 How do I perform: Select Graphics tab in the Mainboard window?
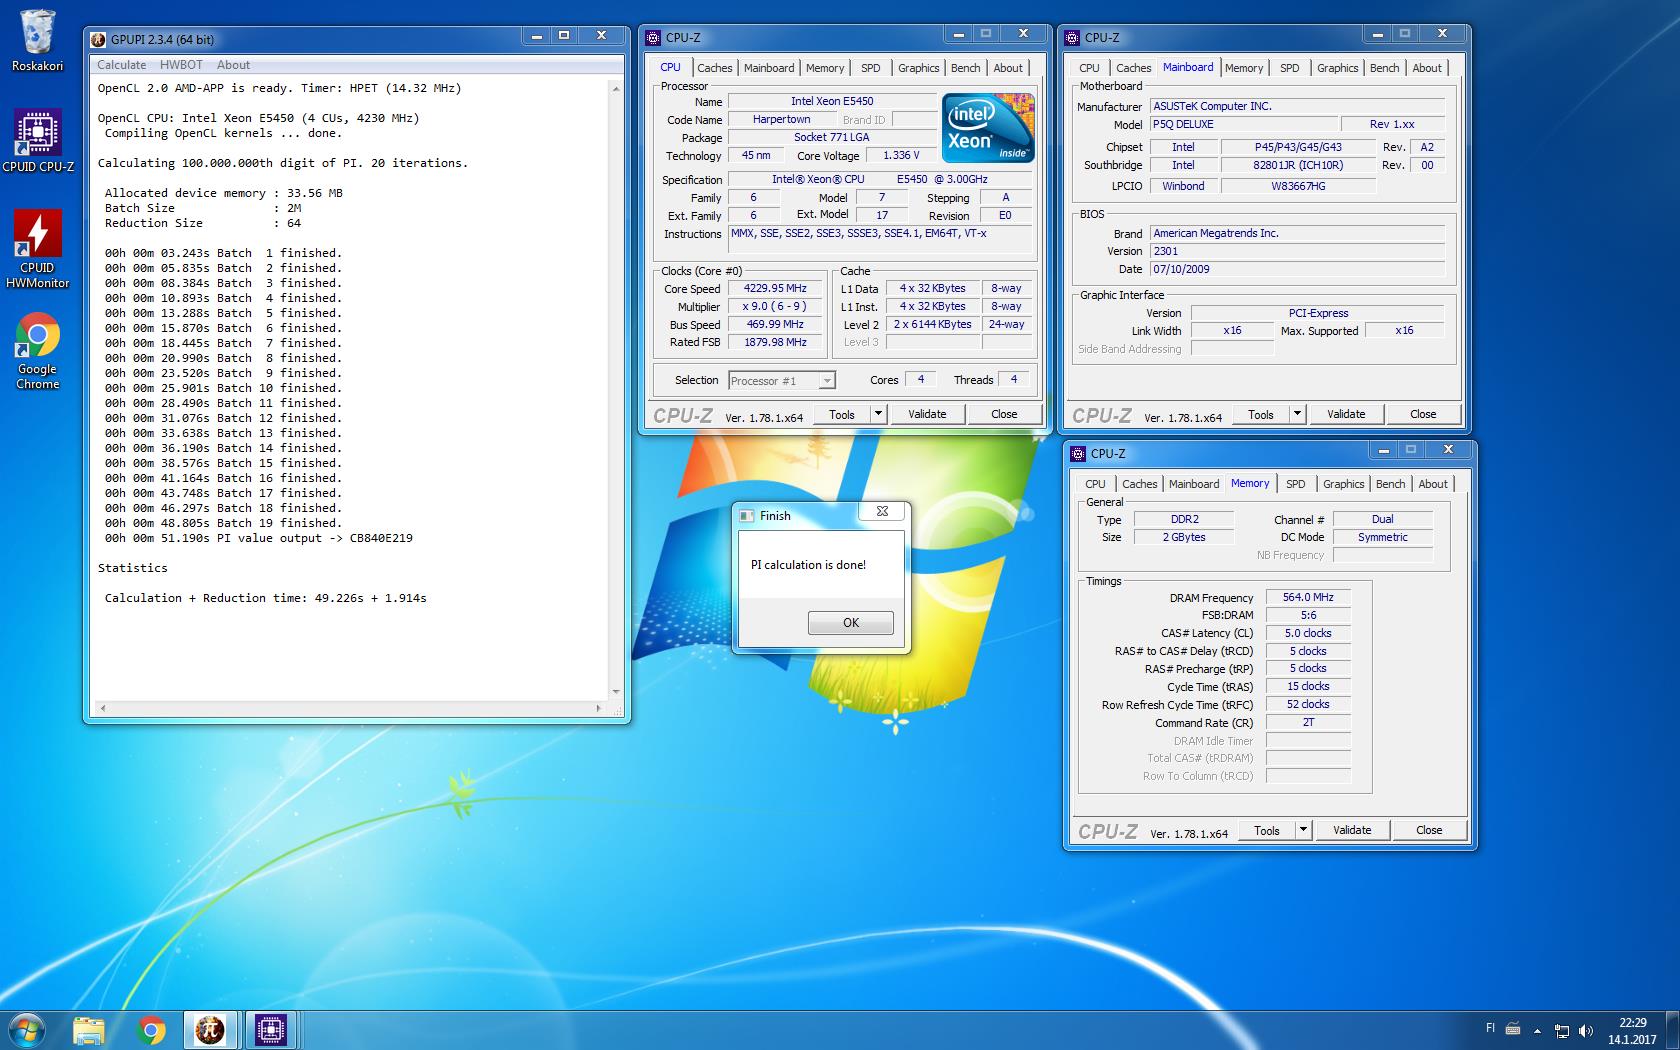1337,68
